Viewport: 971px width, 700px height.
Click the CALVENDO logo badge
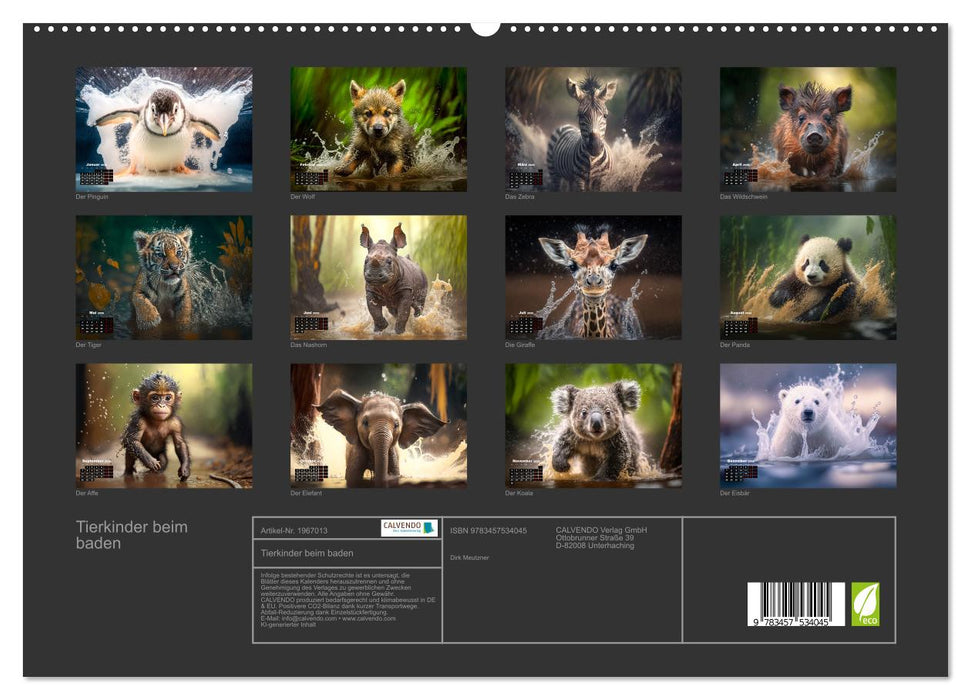[x=409, y=527]
